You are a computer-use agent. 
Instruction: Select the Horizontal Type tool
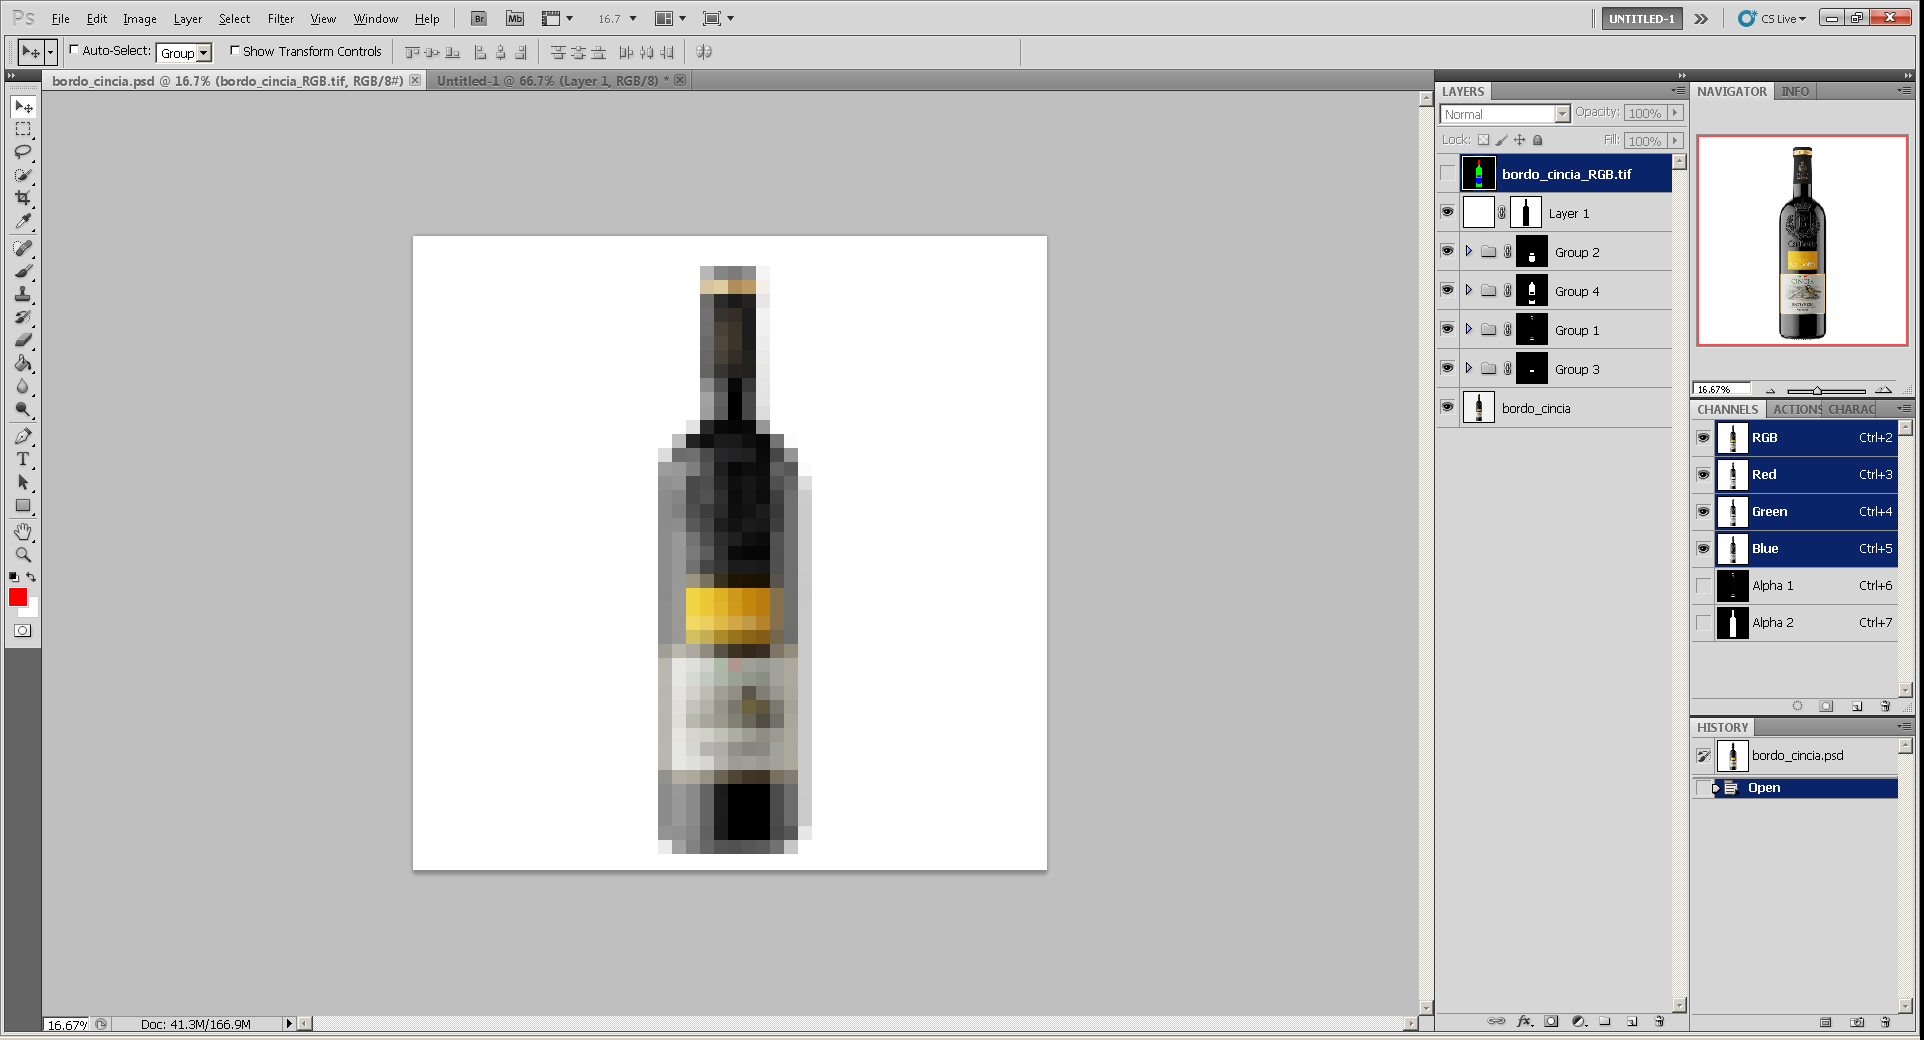coord(23,459)
